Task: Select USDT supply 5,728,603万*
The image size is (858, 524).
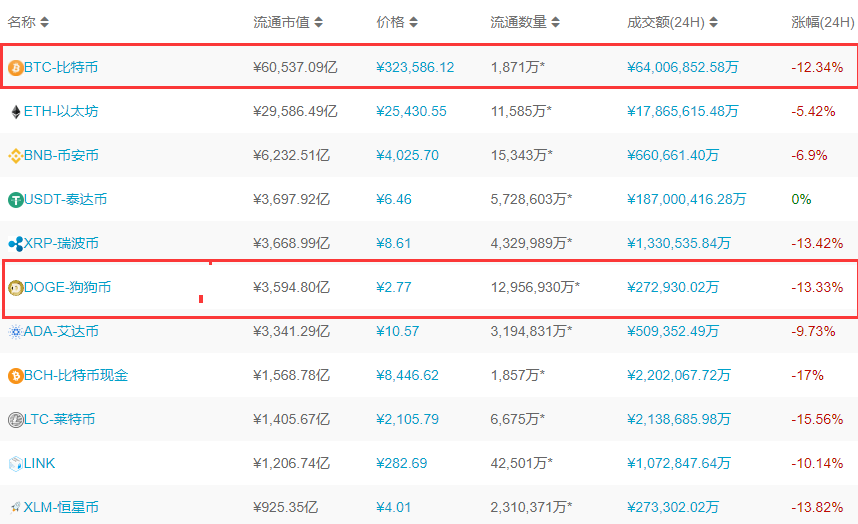Action: point(531,199)
